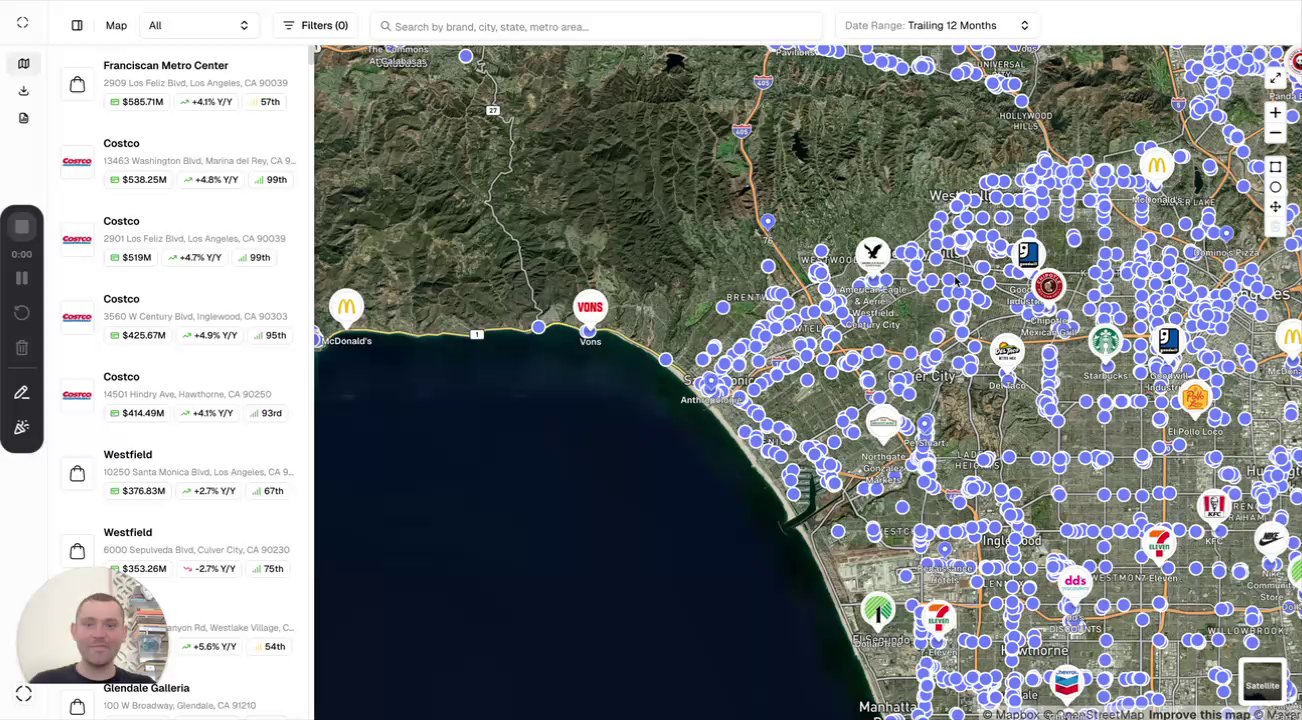Open the All category dropdown
This screenshot has height=720, width=1302.
[x=198, y=25]
